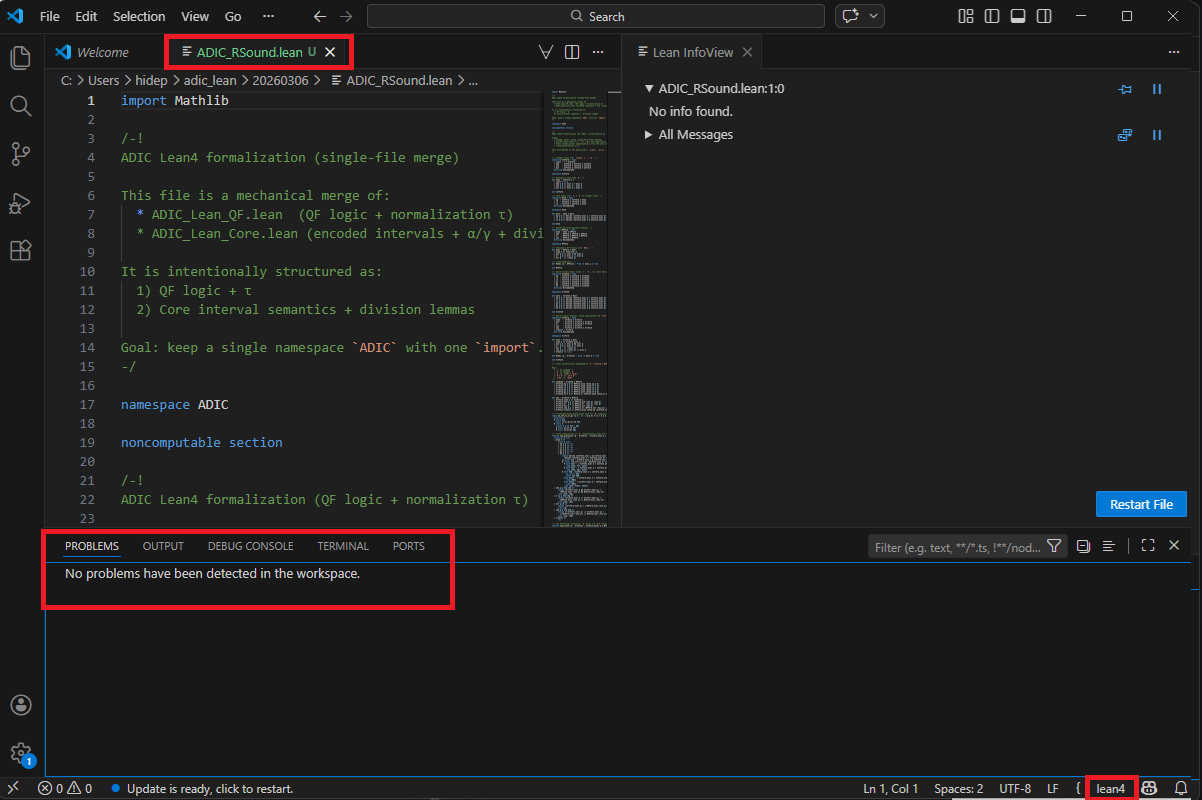1202x800 pixels.
Task: Open the Selection menu
Action: 139,16
